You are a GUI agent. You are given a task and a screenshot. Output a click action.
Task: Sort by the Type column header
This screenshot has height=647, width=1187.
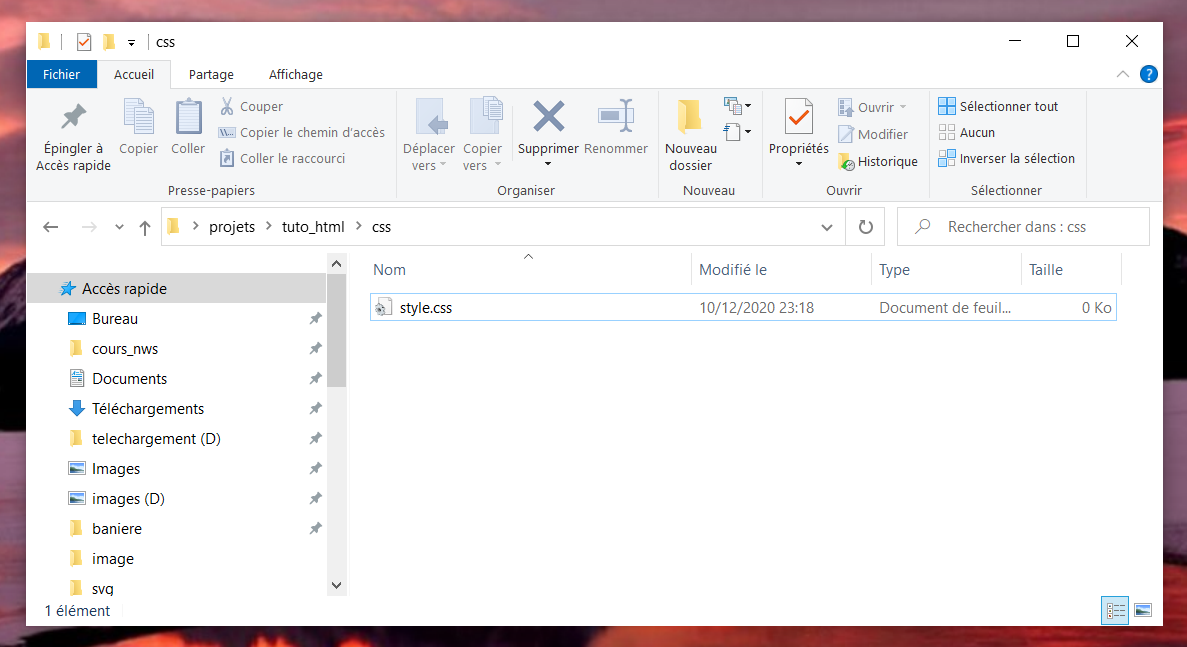click(x=946, y=270)
